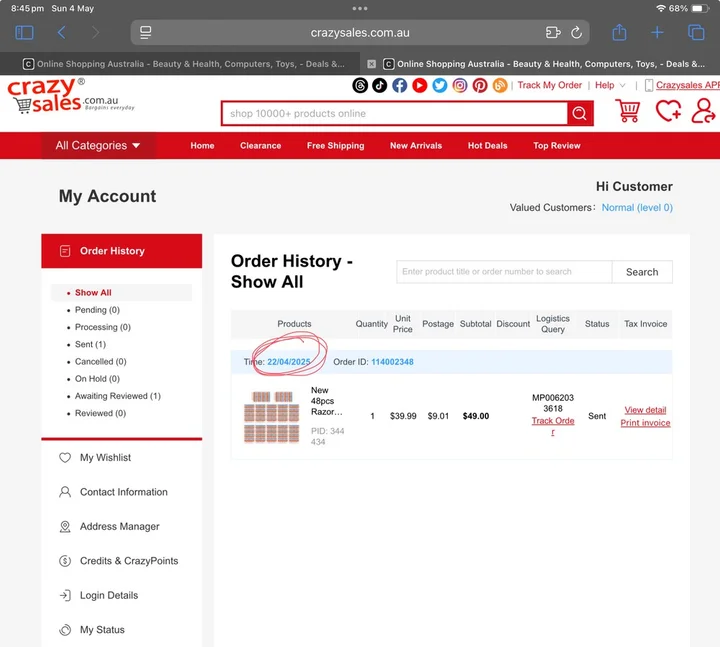The height and width of the screenshot is (647, 720).
Task: Open the Hot Deals menu item
Action: (487, 146)
